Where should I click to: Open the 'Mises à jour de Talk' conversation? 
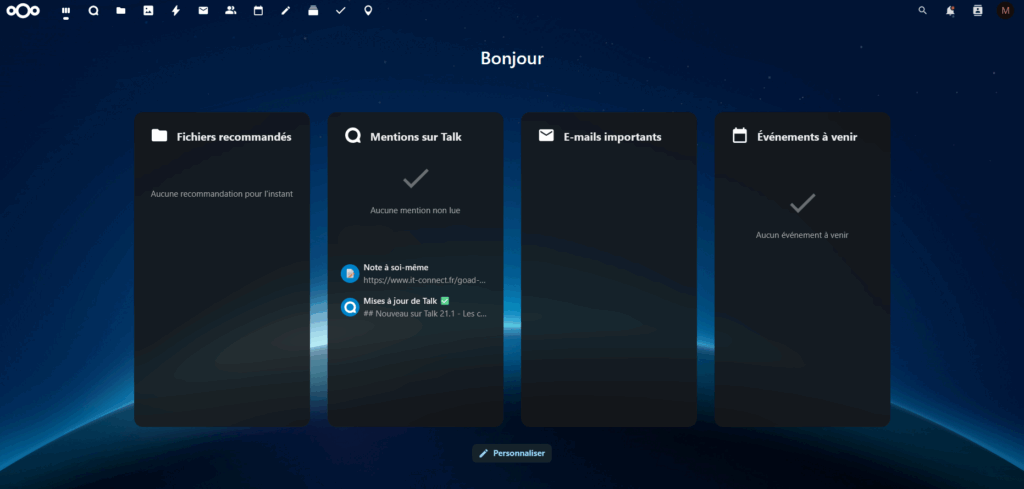pos(415,307)
